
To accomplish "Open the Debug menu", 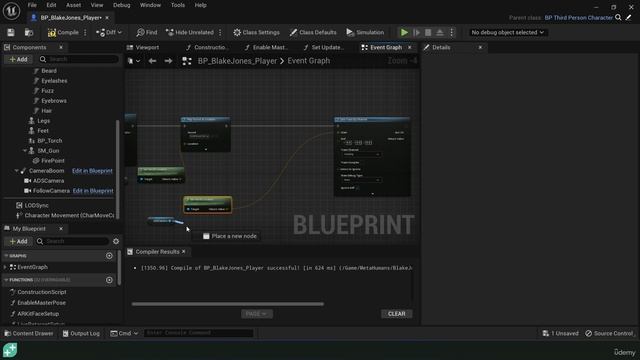I will [x=121, y=5].
